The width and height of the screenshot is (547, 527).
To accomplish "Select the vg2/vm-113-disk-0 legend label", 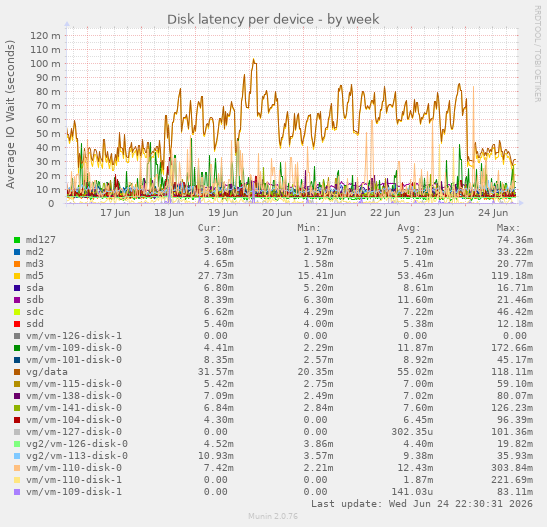I will click(x=77, y=456).
